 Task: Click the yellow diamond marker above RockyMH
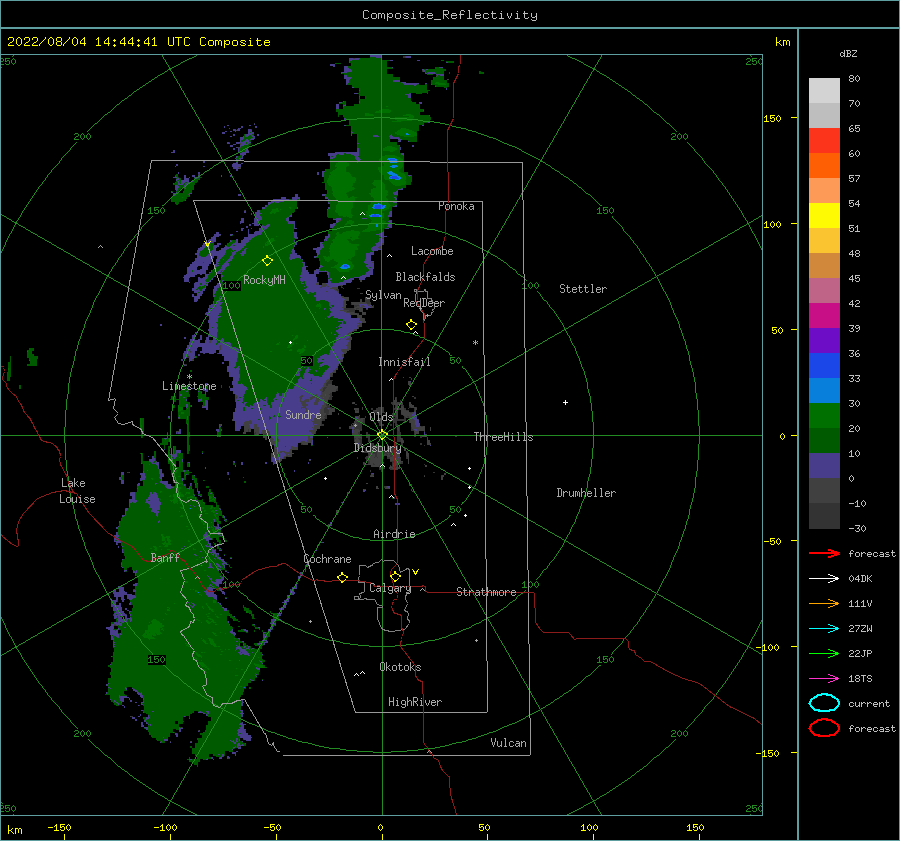click(267, 261)
